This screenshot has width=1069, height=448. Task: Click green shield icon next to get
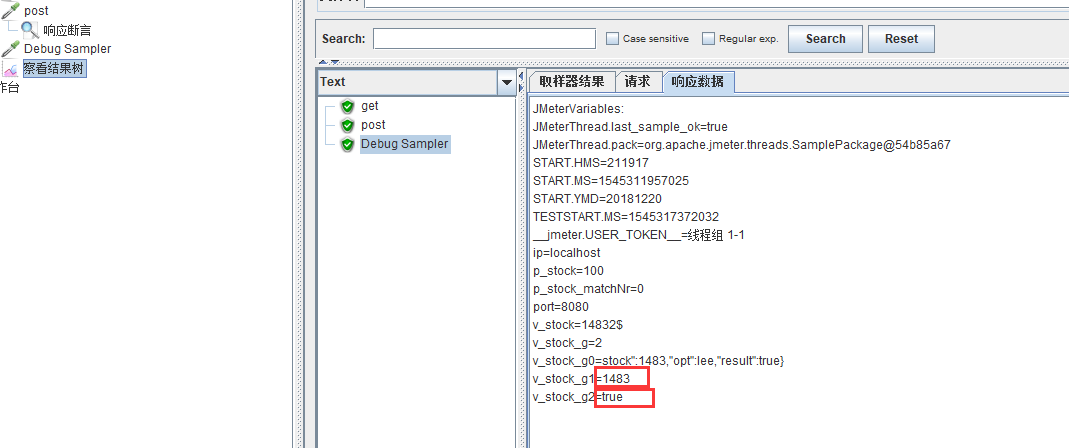[x=348, y=106]
